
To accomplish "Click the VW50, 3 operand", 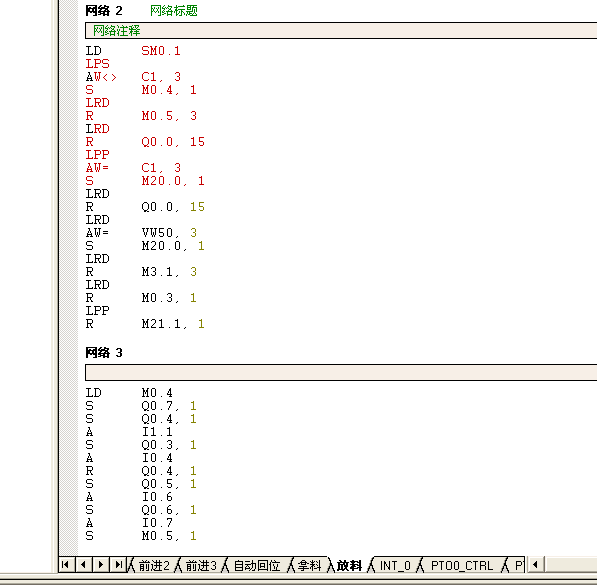I will tap(169, 233).
